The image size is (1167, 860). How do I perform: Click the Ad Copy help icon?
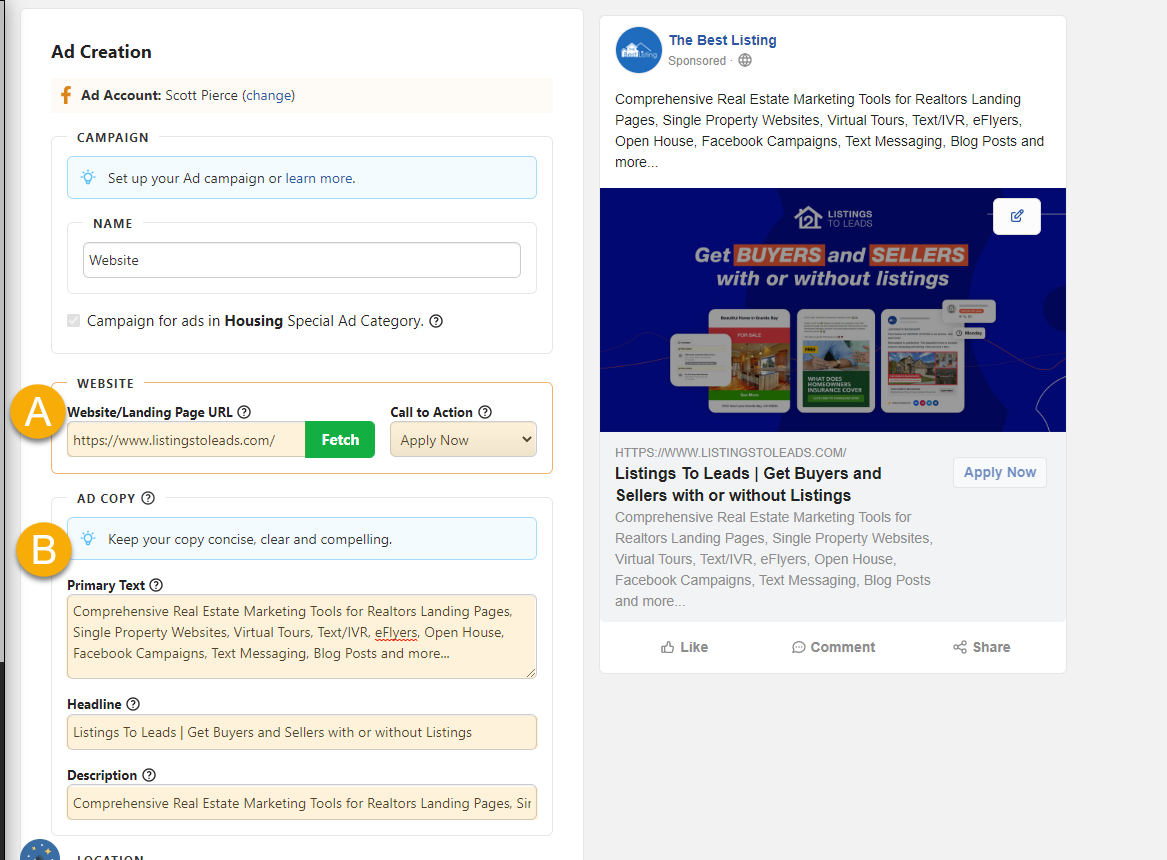click(148, 498)
